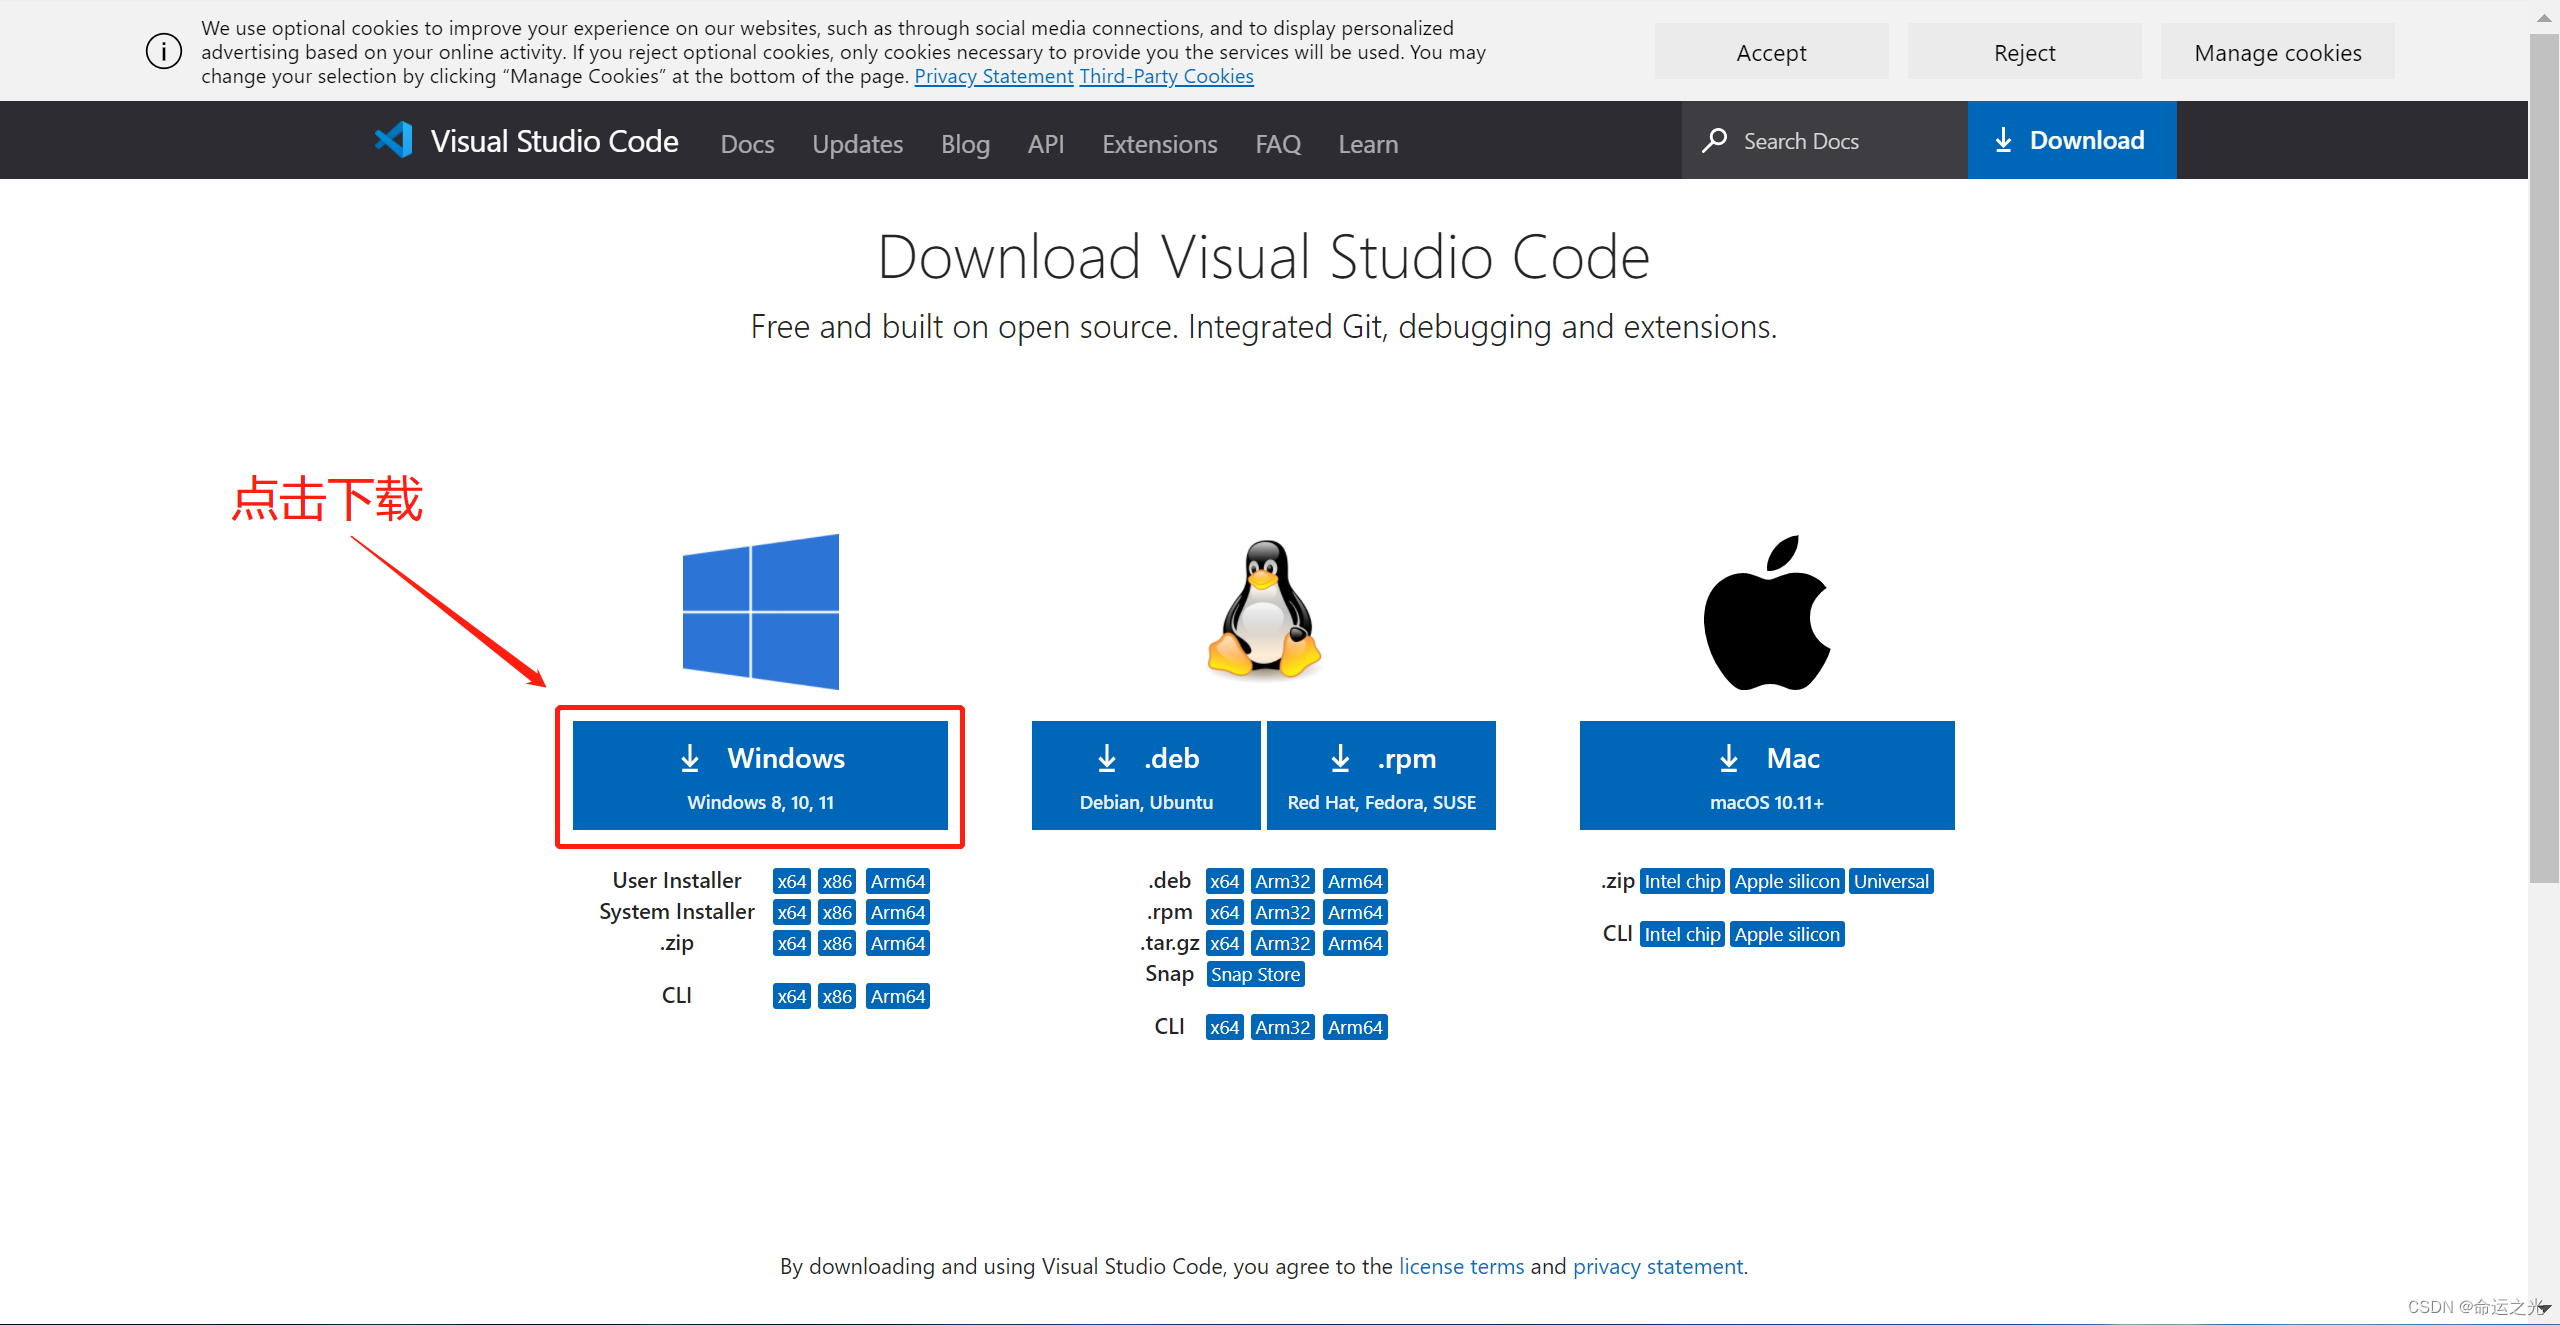Select Linux CLI Arm32 download
This screenshot has width=2560, height=1325.
pyautogui.click(x=1282, y=1027)
